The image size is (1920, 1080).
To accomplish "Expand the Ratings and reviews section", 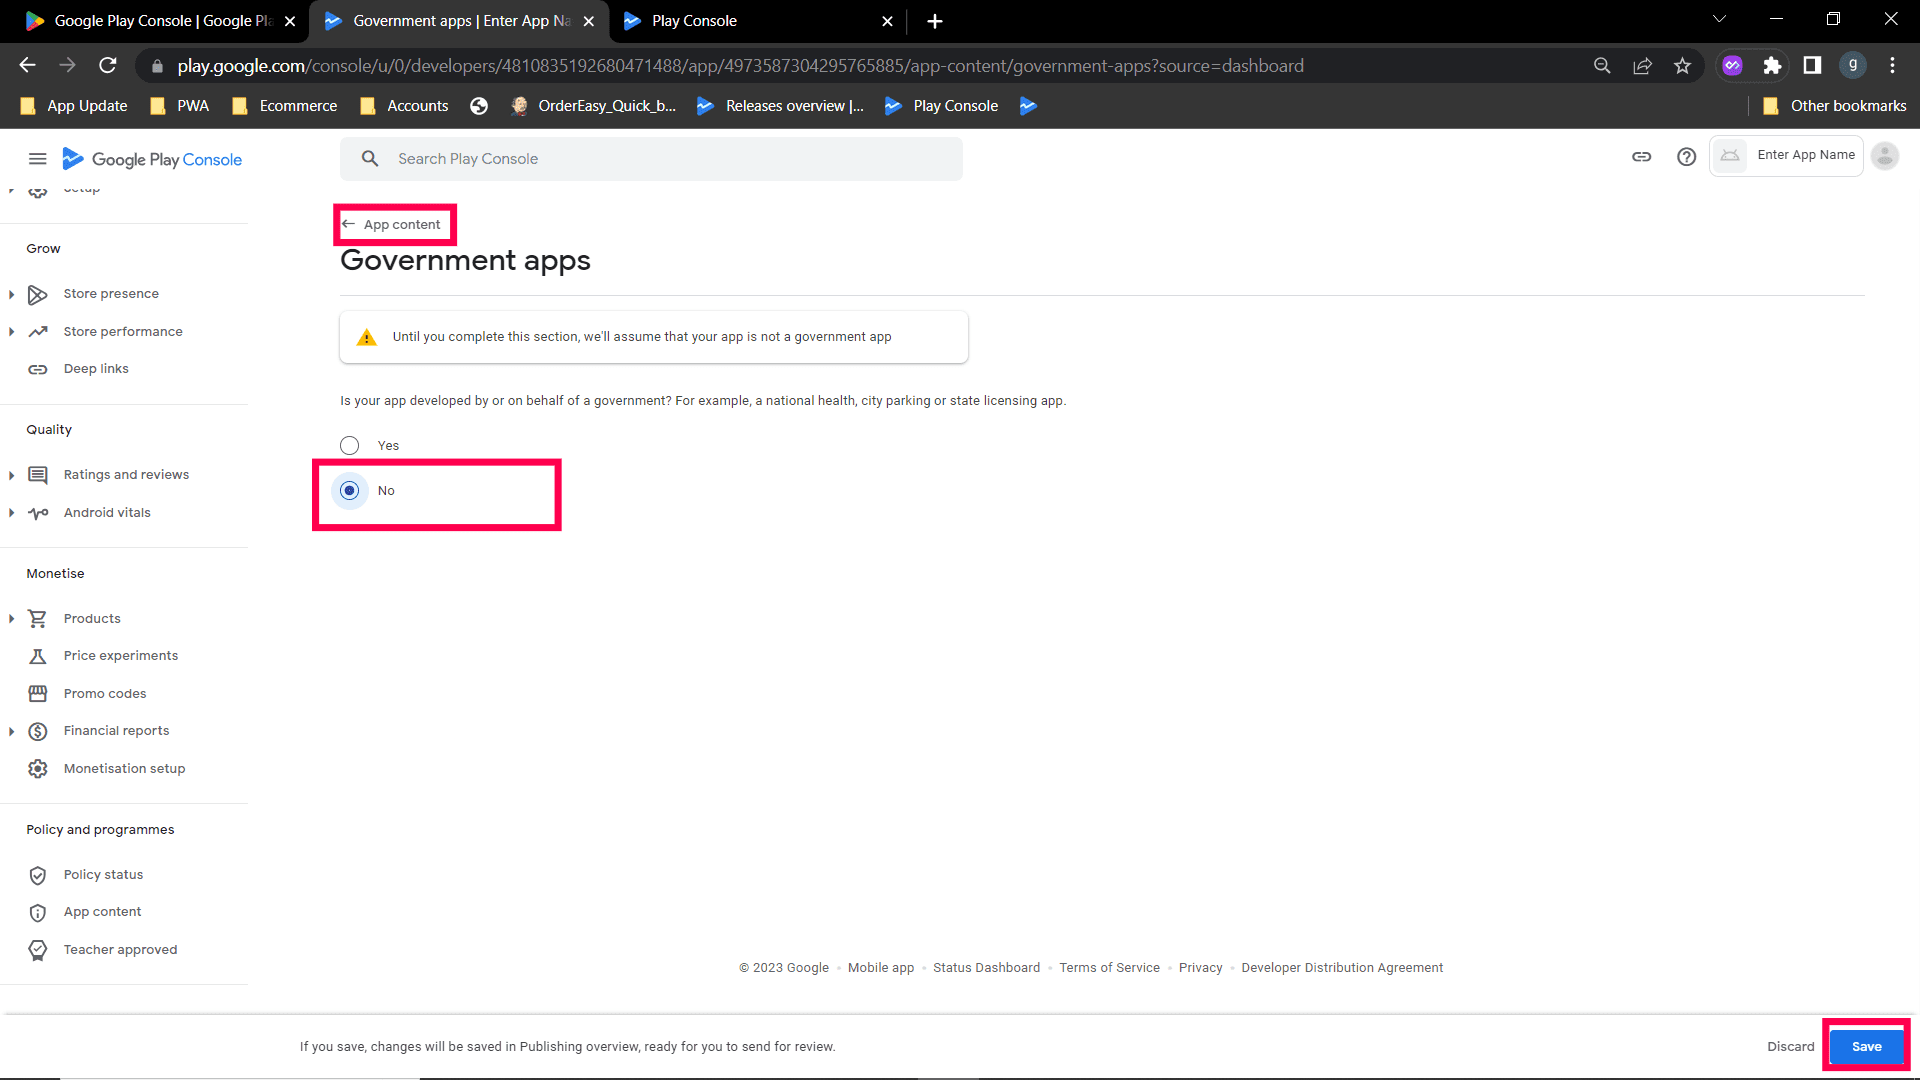I will coord(11,475).
